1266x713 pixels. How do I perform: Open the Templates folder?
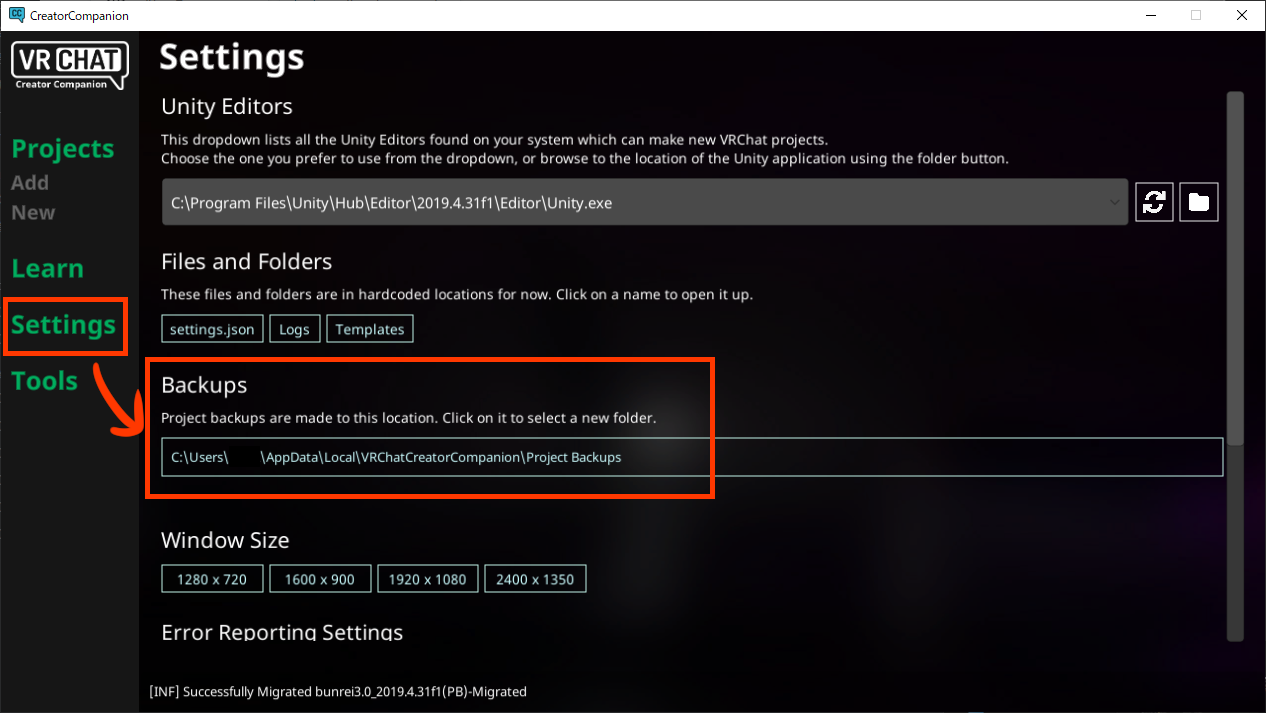pyautogui.click(x=370, y=329)
